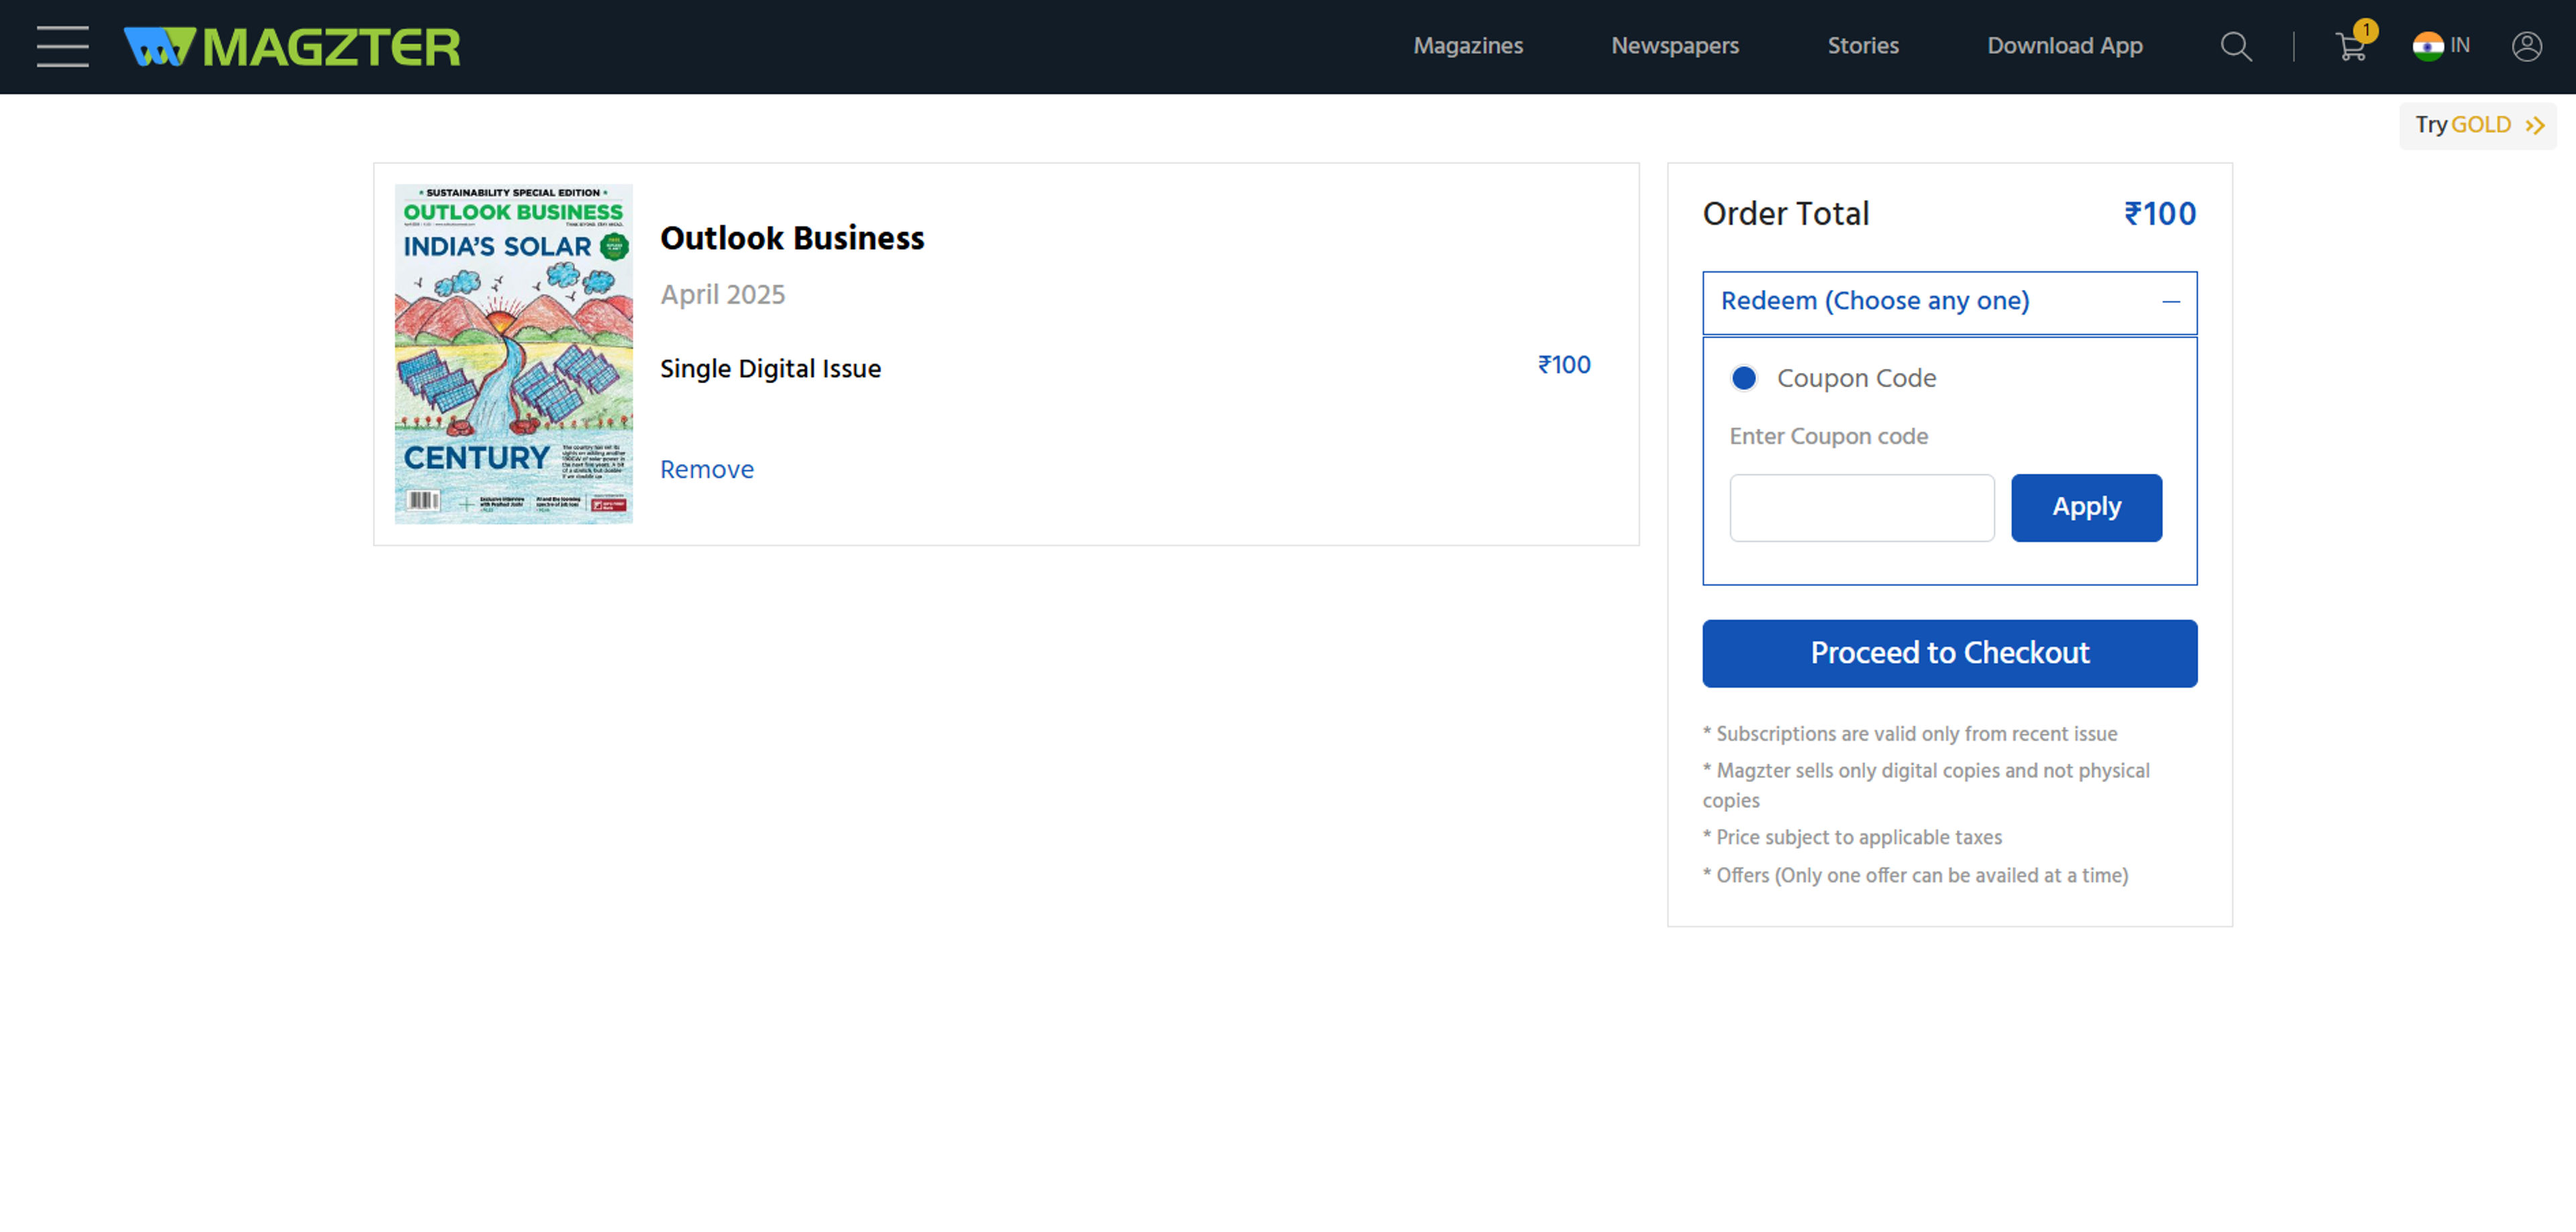The image size is (2576, 1232).
Task: Open the search icon
Action: 2236,46
